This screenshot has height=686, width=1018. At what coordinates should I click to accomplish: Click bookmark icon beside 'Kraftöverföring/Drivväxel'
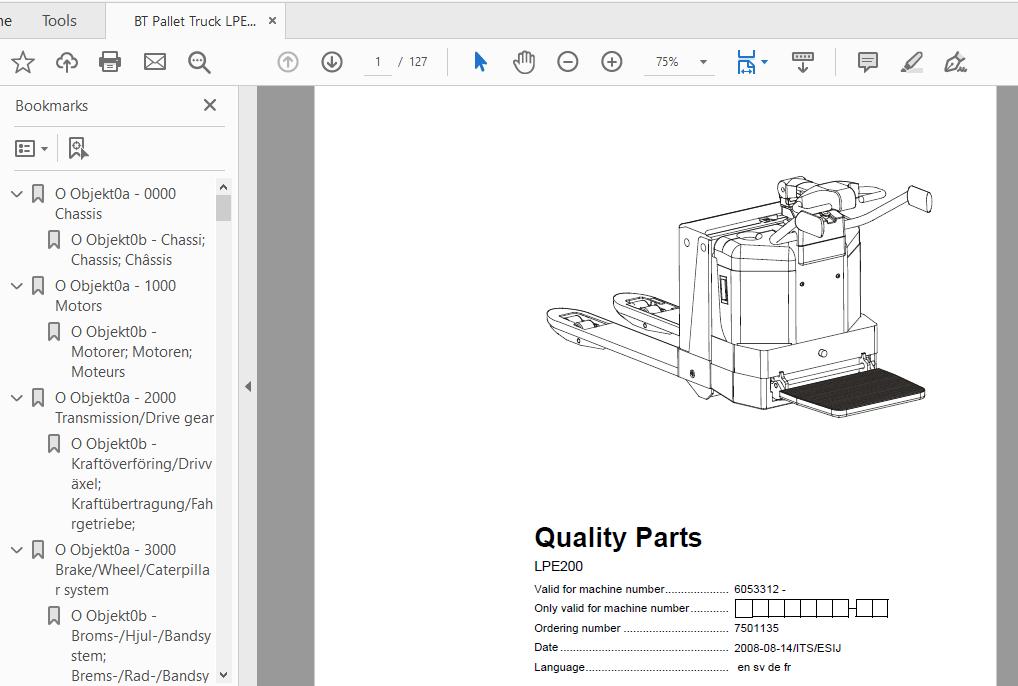(x=54, y=444)
